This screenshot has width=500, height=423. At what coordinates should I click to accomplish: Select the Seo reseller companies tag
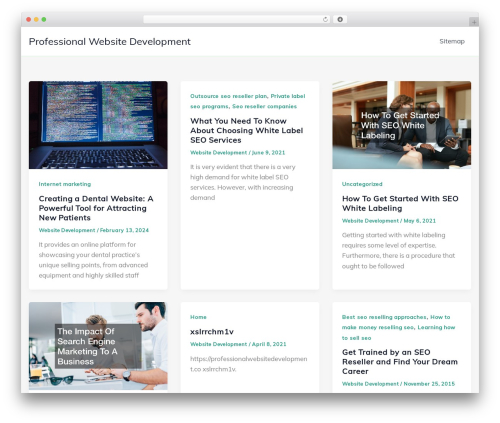264,106
